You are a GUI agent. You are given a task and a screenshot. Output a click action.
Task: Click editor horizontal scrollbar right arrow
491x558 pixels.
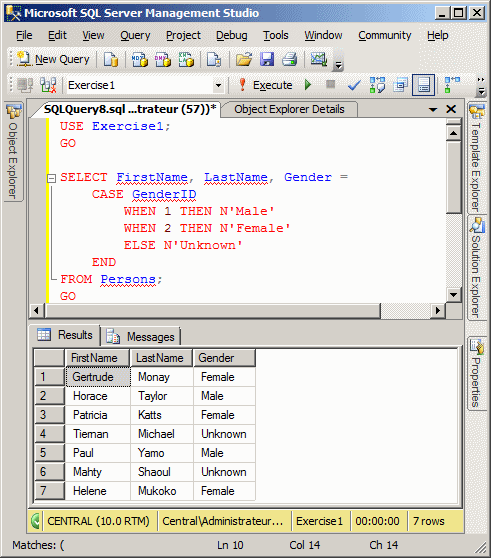click(x=438, y=311)
